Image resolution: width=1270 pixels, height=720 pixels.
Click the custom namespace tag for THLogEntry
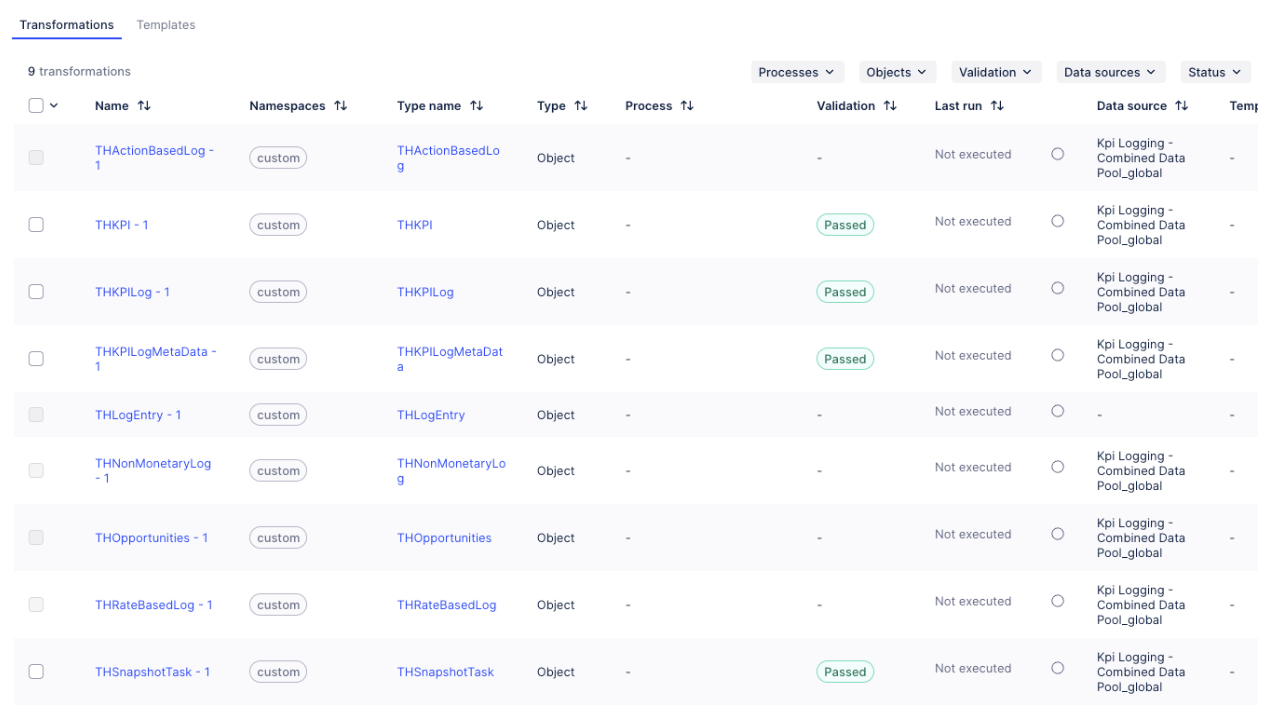pos(278,415)
